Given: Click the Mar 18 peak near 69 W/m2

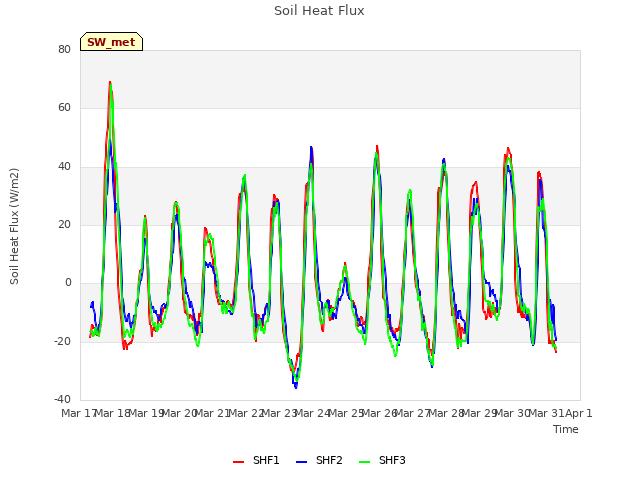Looking at the screenshot, I should [x=110, y=82].
